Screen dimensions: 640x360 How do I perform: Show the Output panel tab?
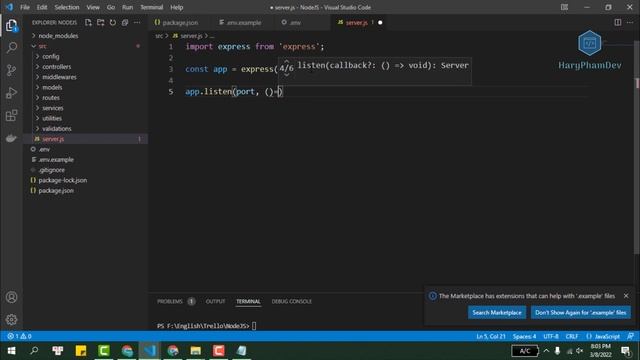pyautogui.click(x=215, y=301)
